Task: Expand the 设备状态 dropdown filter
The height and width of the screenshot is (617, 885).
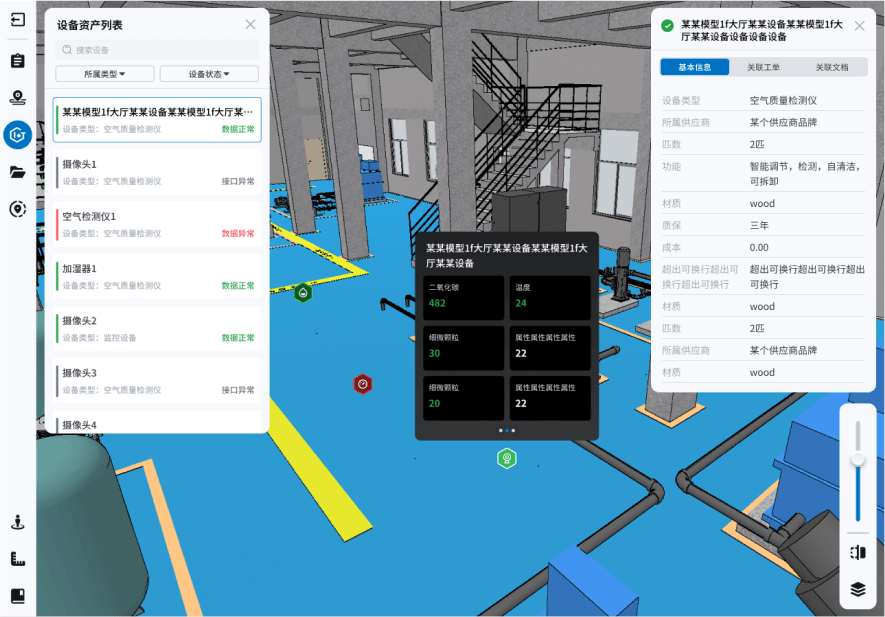Action: [209, 74]
